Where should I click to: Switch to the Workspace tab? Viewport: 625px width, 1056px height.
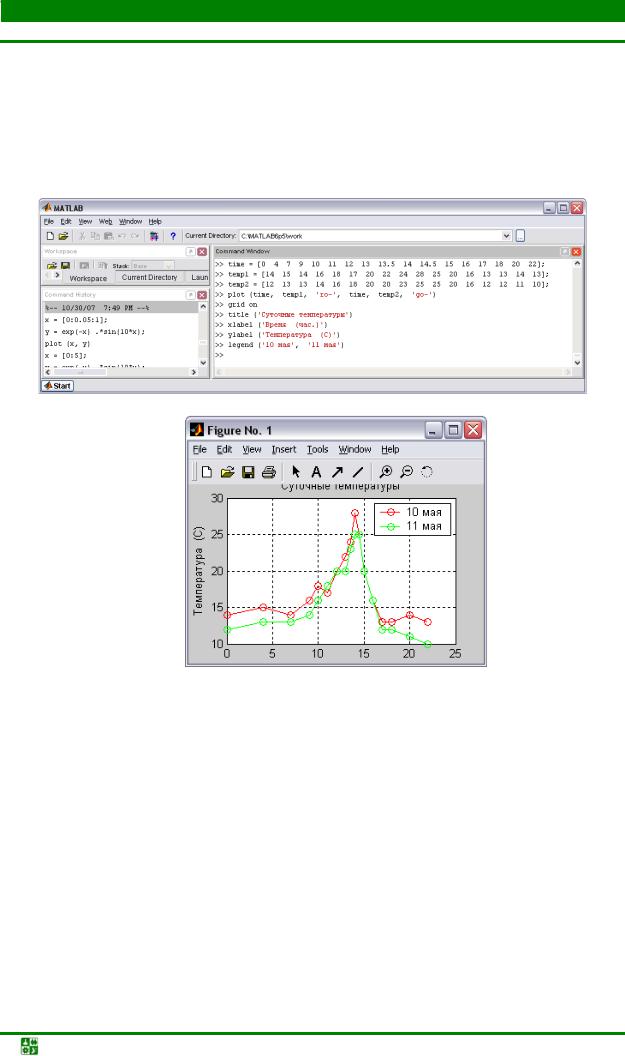point(88,278)
